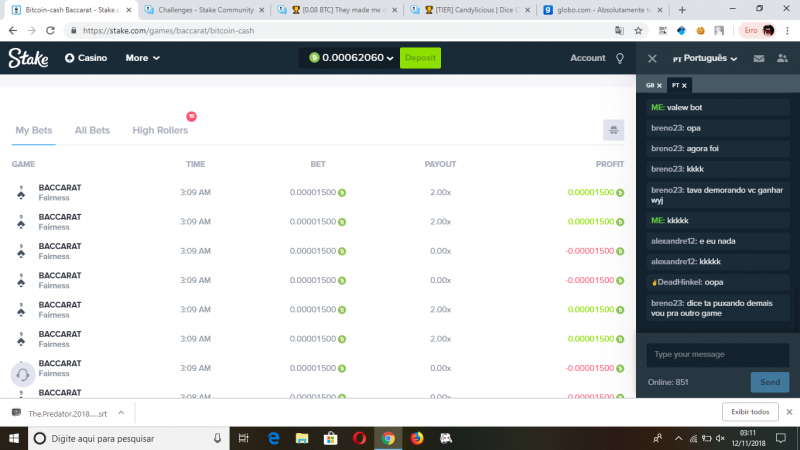Image resolution: width=800 pixels, height=450 pixels.
Task: Click the Exibir todos downloads button
Action: 750,412
